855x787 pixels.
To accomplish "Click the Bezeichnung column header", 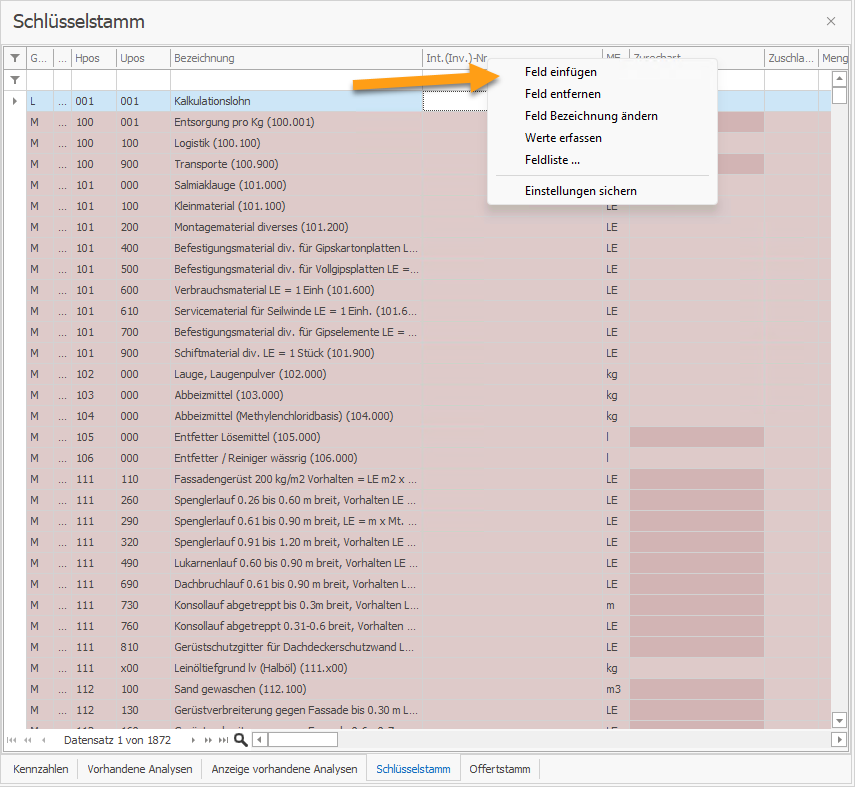I will tap(296, 58).
